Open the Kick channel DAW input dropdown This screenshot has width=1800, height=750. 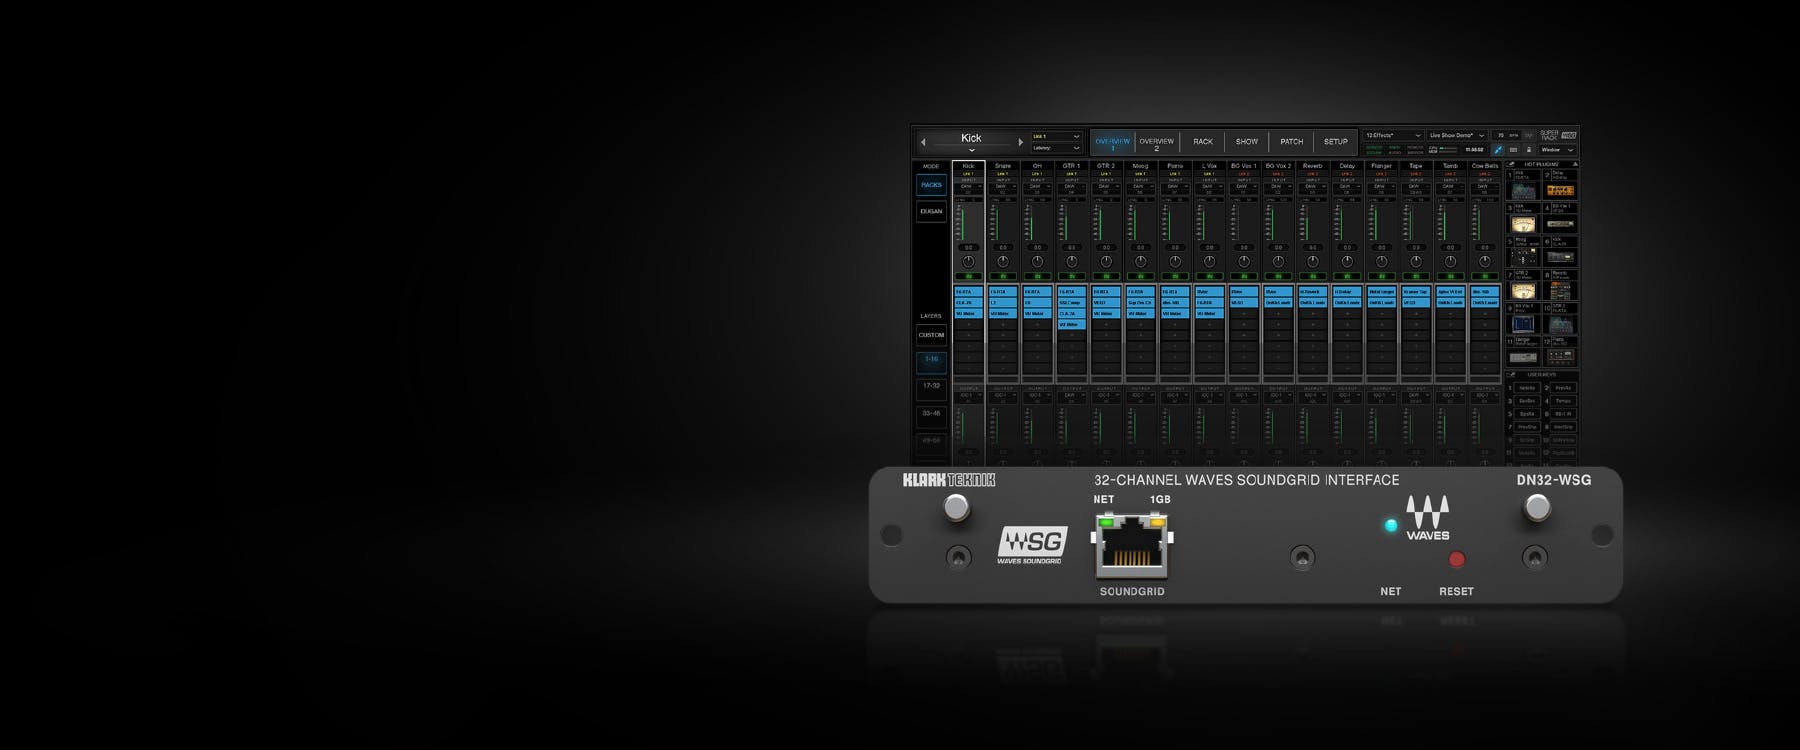point(968,187)
